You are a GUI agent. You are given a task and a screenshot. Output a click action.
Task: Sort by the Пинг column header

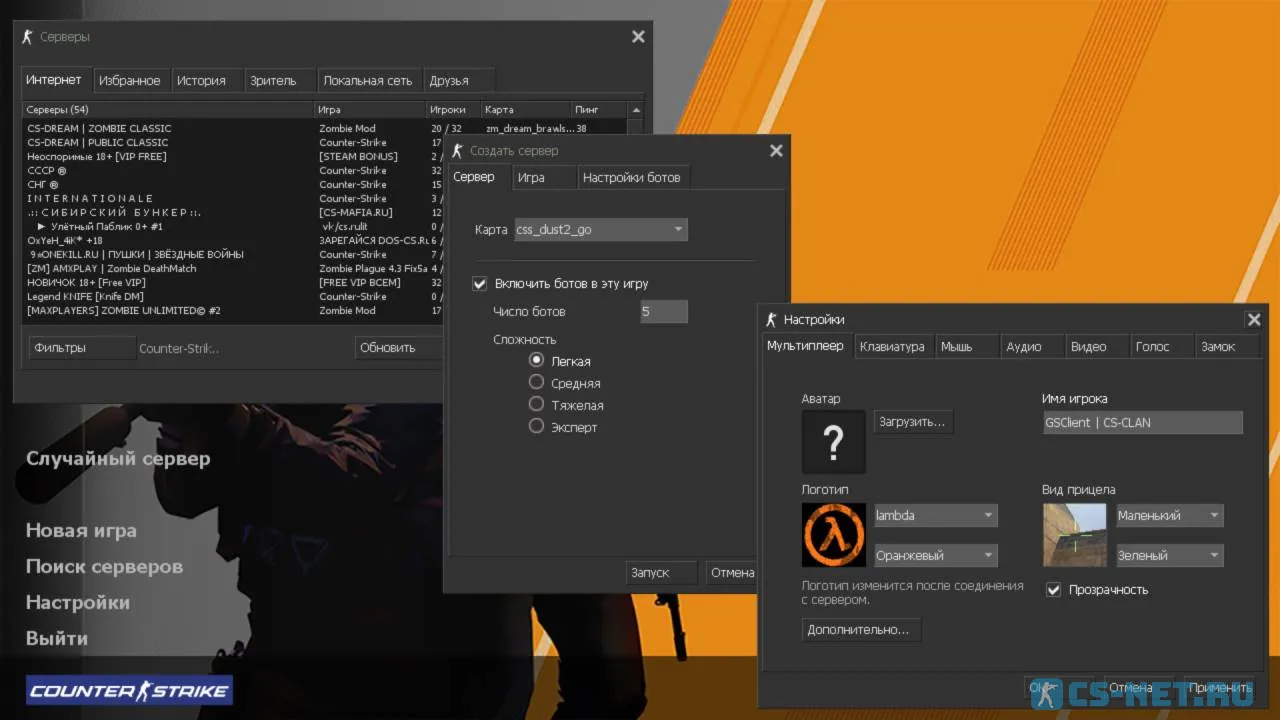tap(600, 110)
